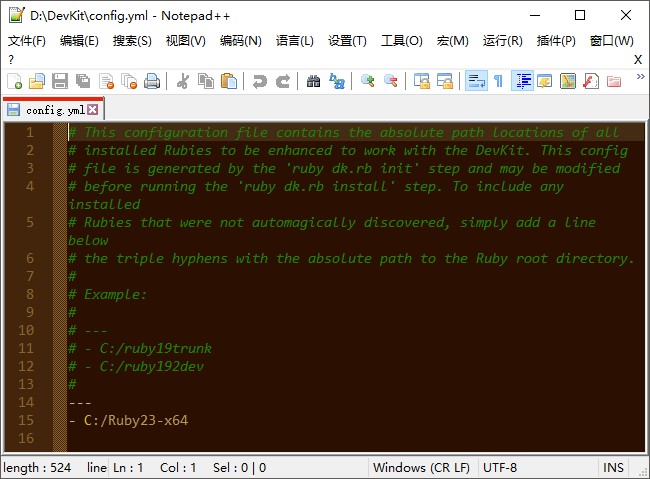The image size is (650, 479).
Task: Redo the last undone action
Action: pyautogui.click(x=283, y=81)
